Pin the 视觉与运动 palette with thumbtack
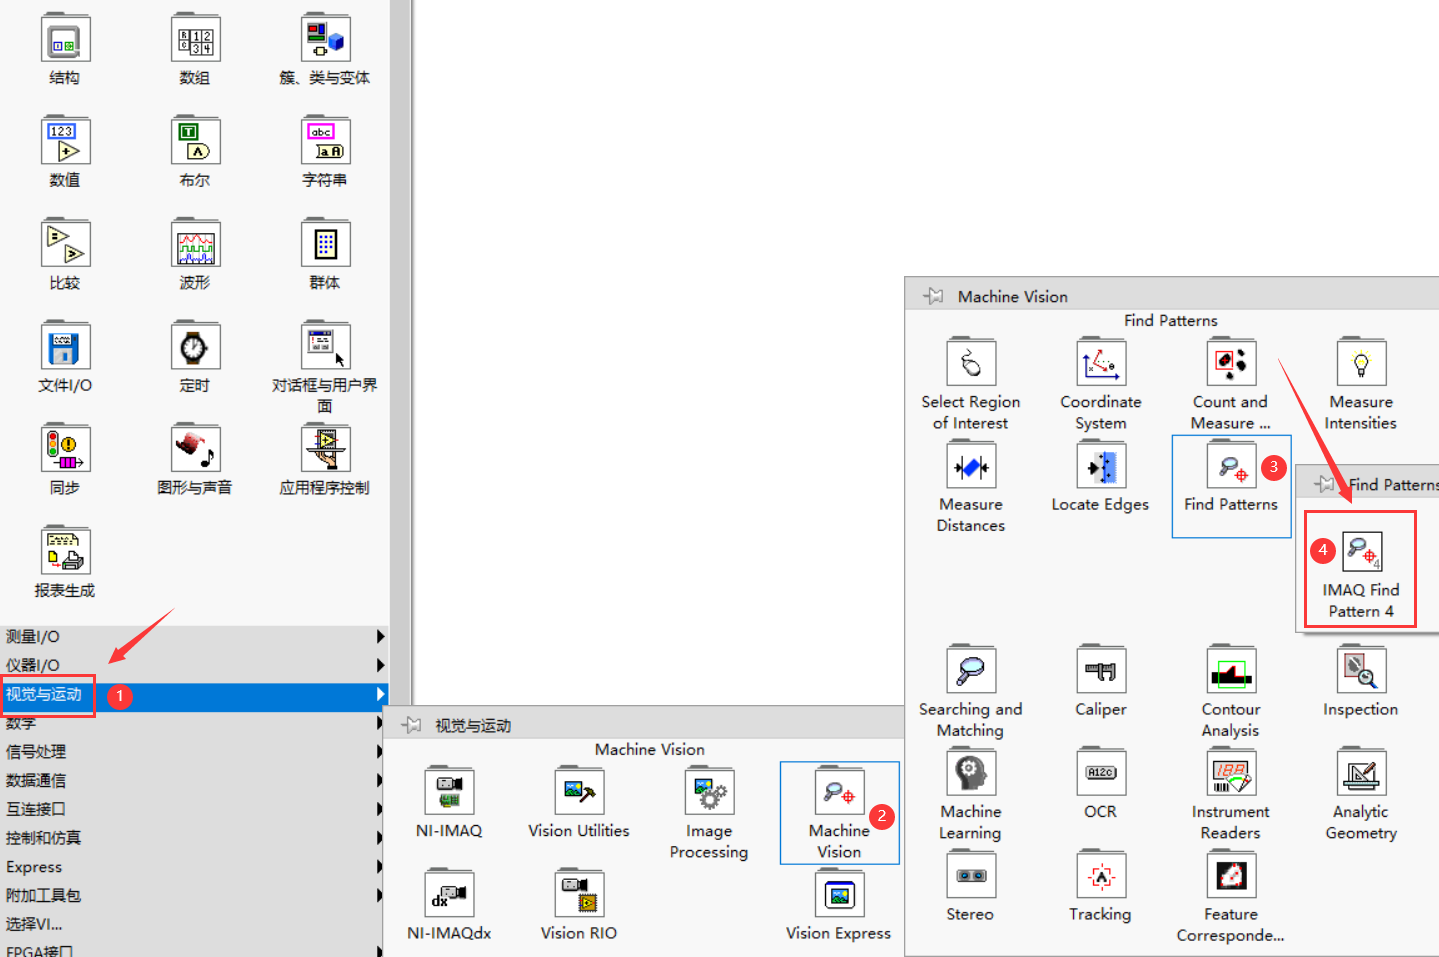The width and height of the screenshot is (1439, 957). (x=411, y=725)
